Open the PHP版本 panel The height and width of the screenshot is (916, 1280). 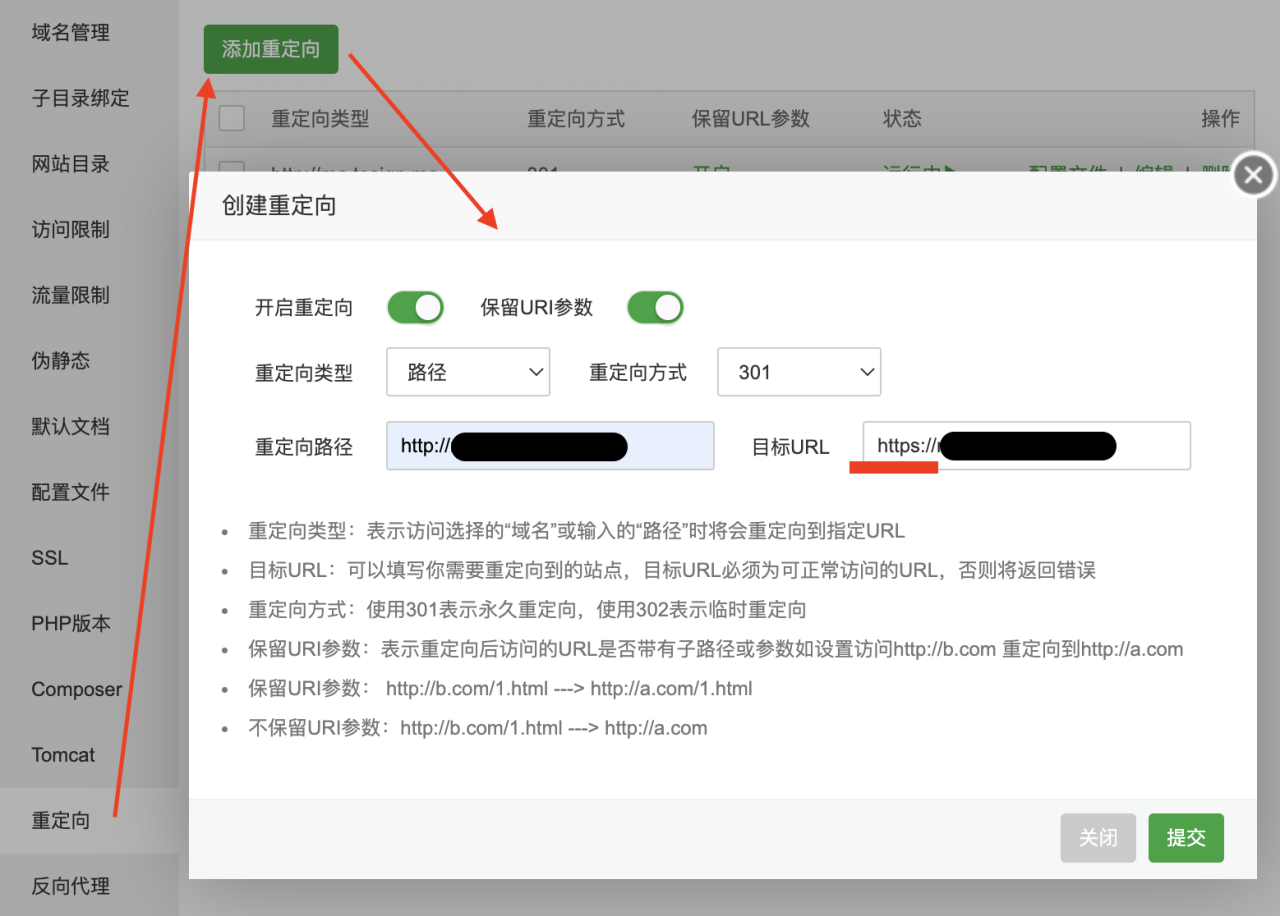[x=65, y=623]
